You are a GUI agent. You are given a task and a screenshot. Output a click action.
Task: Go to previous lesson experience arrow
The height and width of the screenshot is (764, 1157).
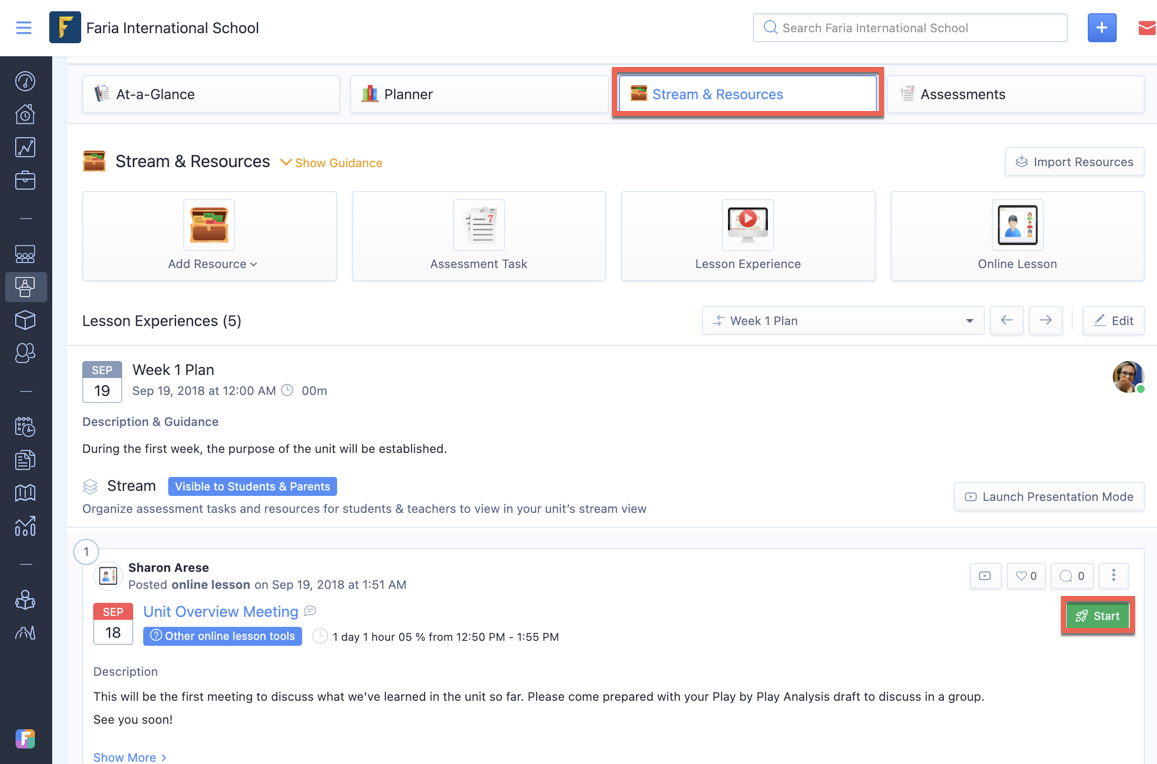[x=1006, y=320]
